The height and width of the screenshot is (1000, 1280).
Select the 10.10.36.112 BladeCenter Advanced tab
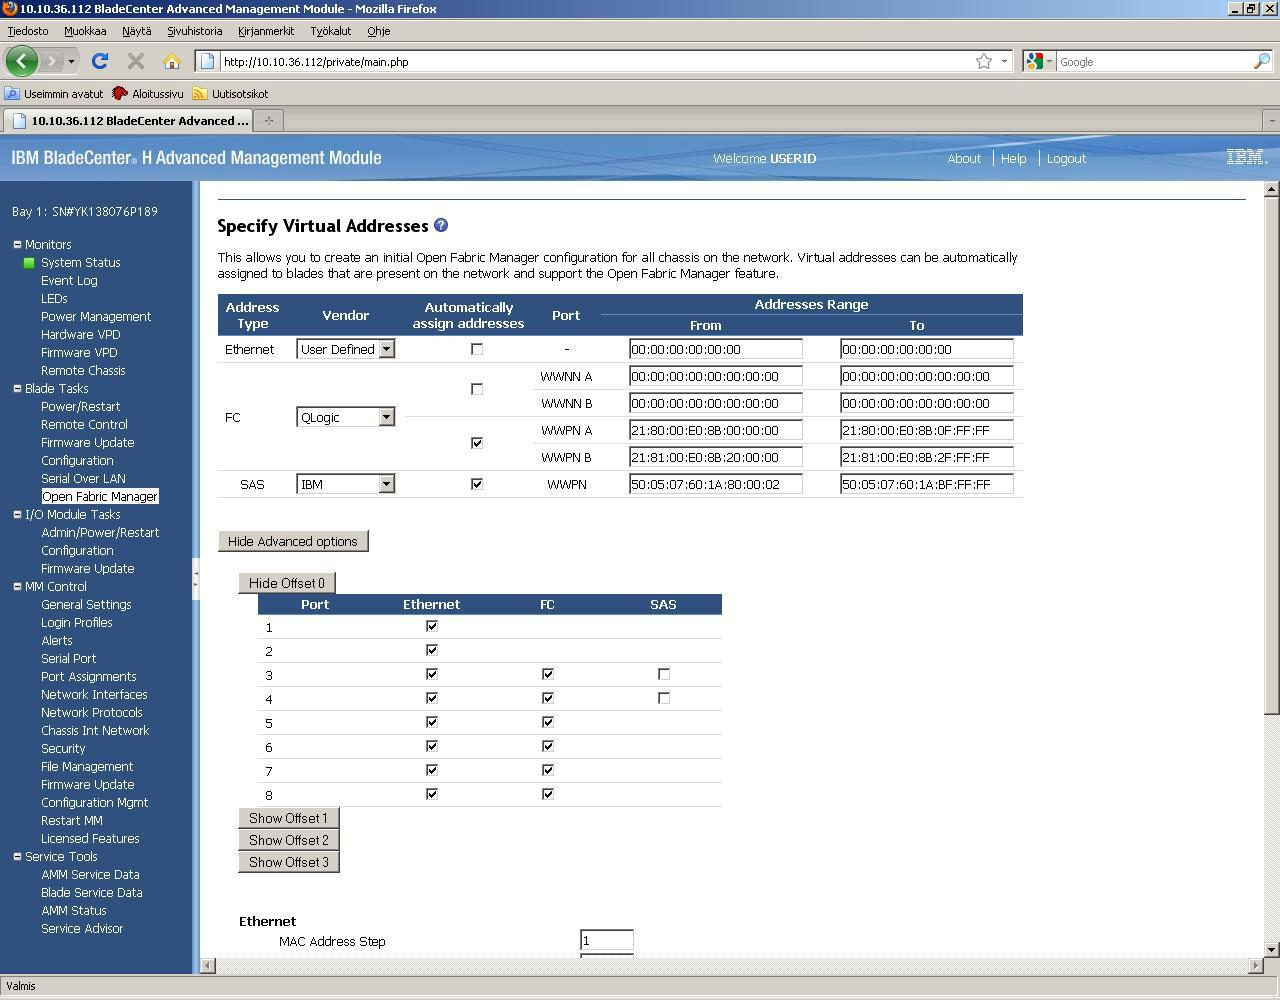pos(128,120)
